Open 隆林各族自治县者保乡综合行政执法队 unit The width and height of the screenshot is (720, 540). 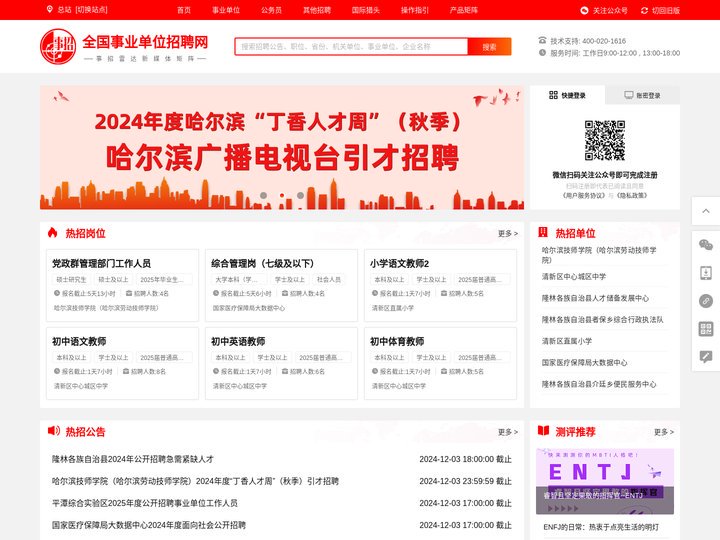(x=602, y=320)
